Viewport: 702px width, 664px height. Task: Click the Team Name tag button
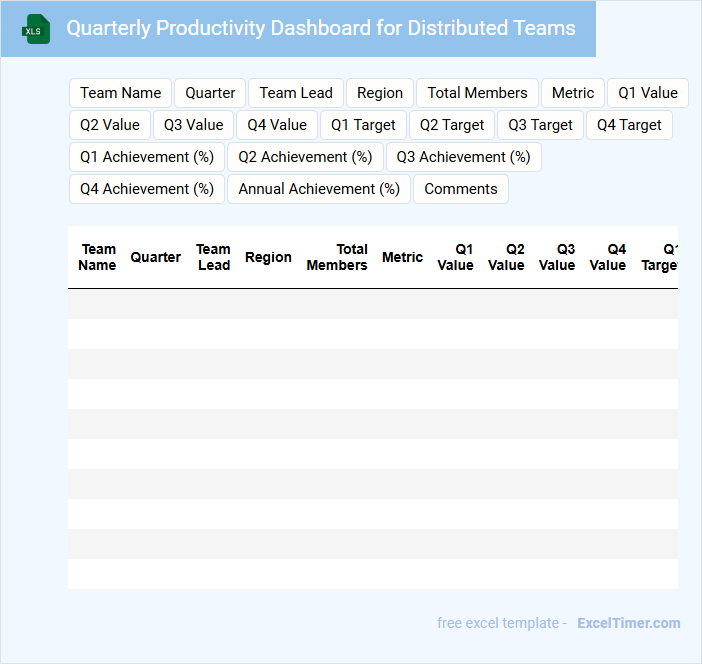(120, 93)
